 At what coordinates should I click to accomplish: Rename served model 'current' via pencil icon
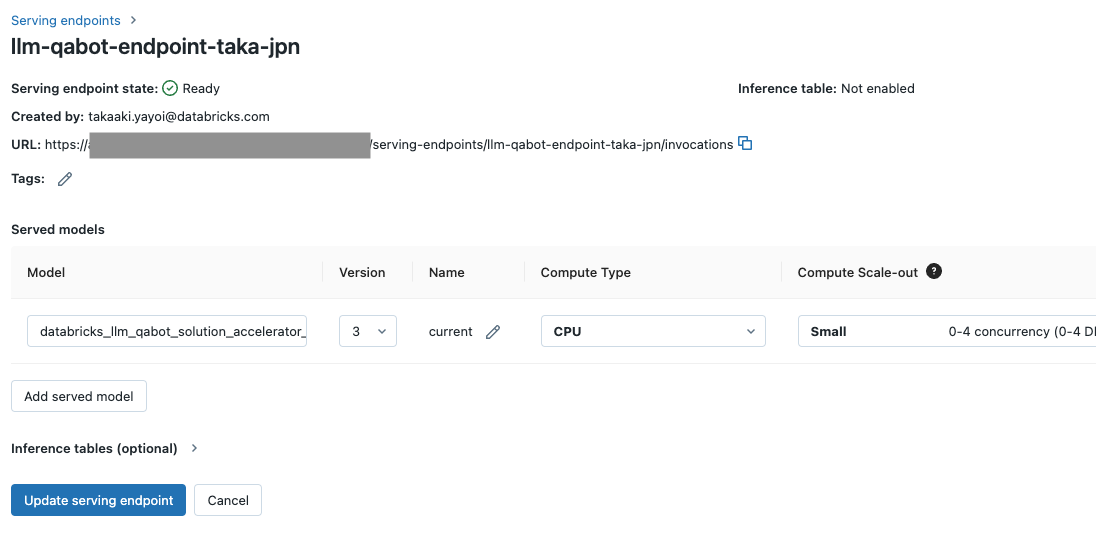pyautogui.click(x=492, y=332)
